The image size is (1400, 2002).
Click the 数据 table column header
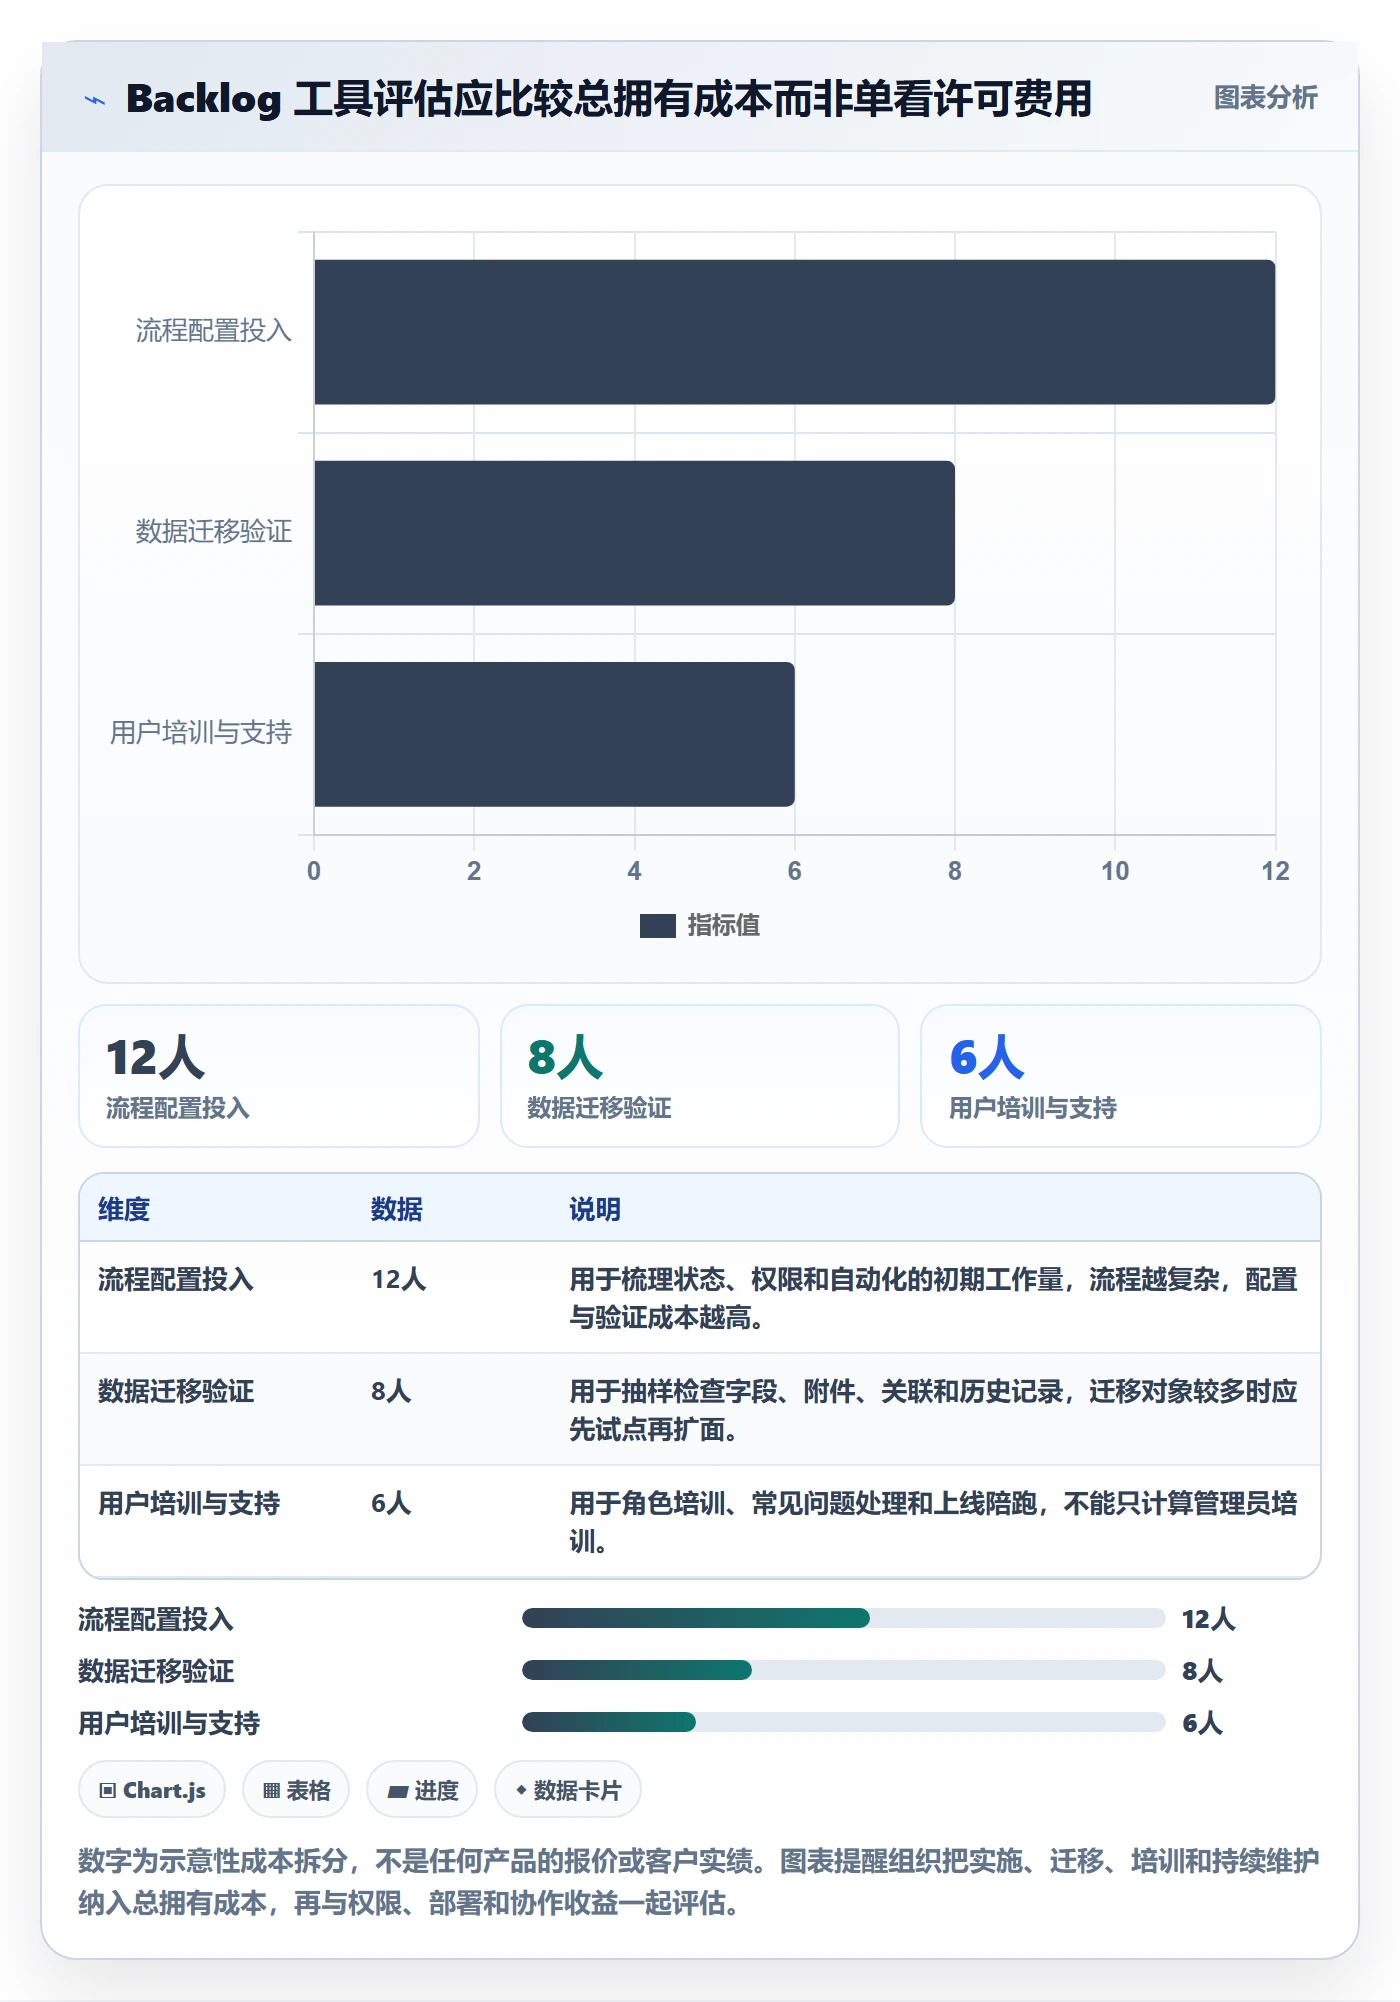(x=397, y=1210)
